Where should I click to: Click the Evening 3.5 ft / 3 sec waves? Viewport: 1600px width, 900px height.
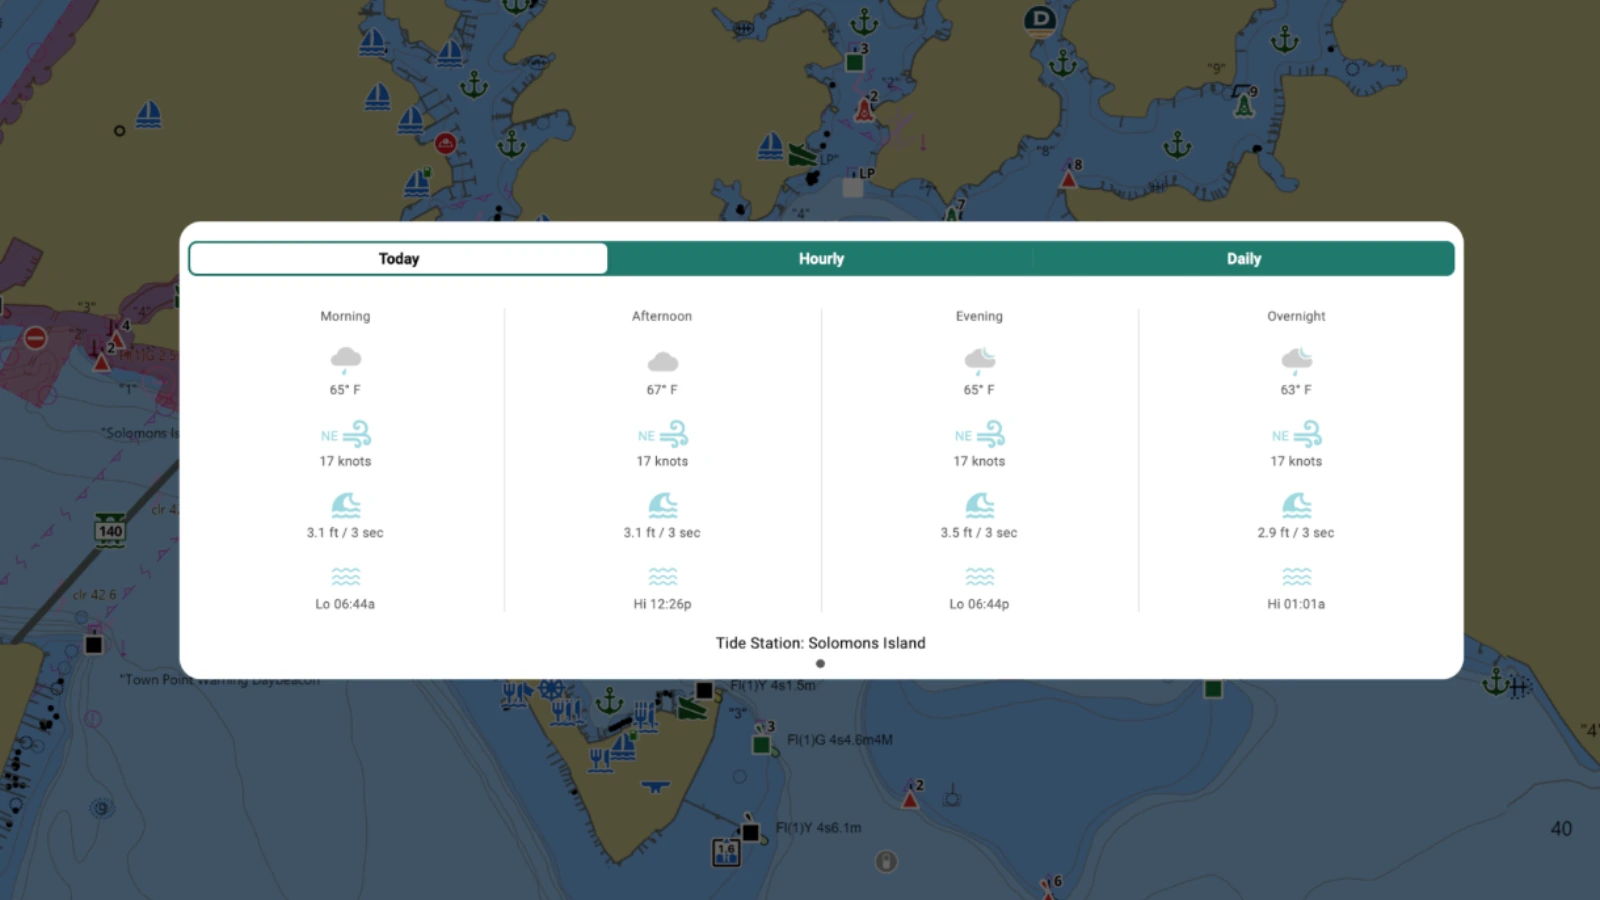(x=979, y=533)
